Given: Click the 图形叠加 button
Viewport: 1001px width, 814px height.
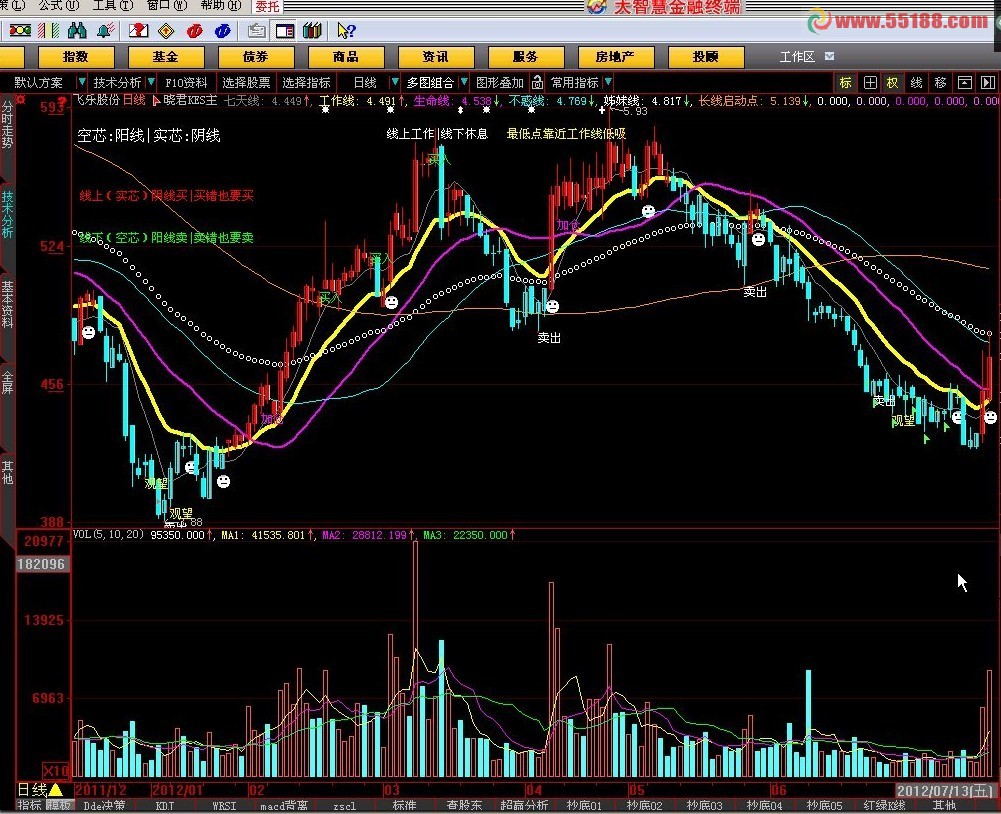Looking at the screenshot, I should 500,82.
